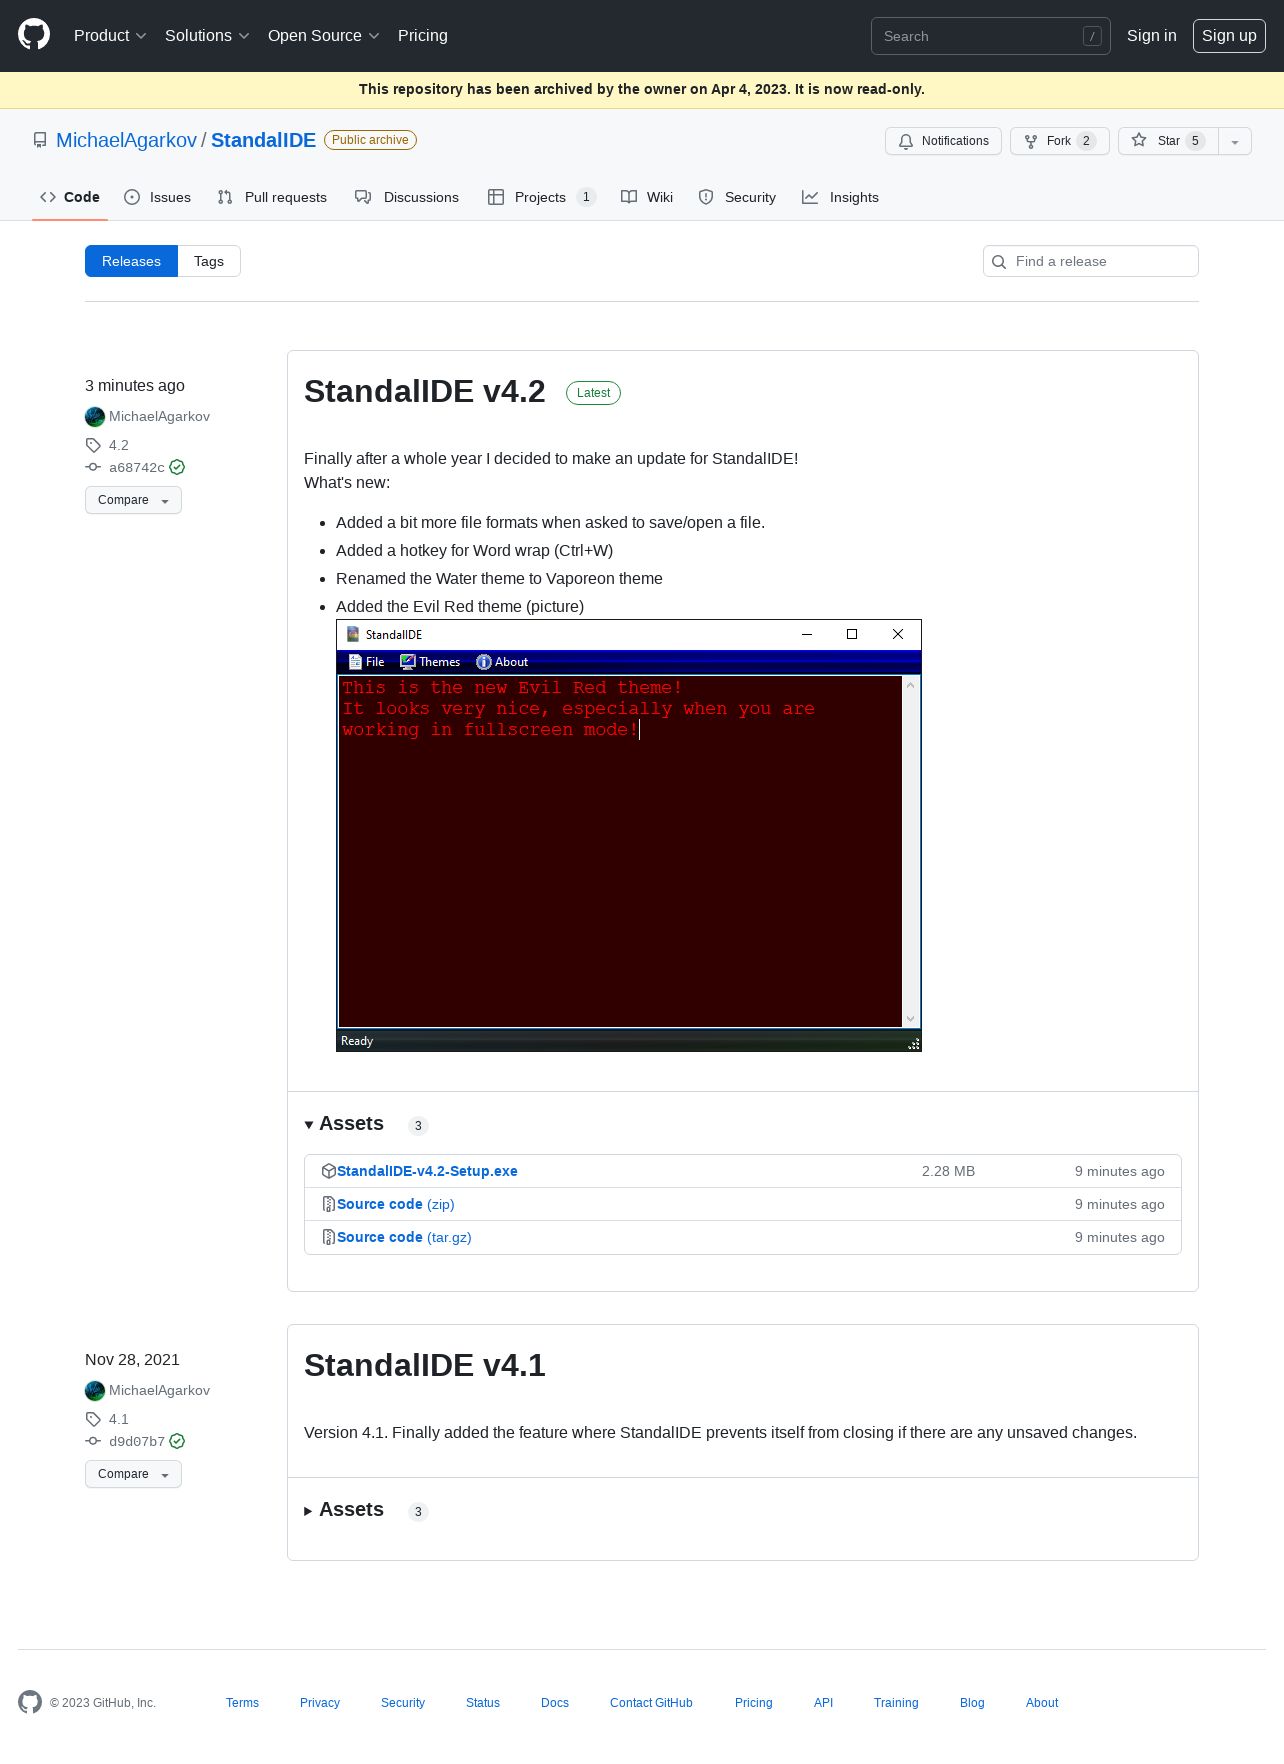This screenshot has height=1764, width=1284.
Task: Click MichaelAgarkov avatar under v4.2 release
Action: coord(95,417)
